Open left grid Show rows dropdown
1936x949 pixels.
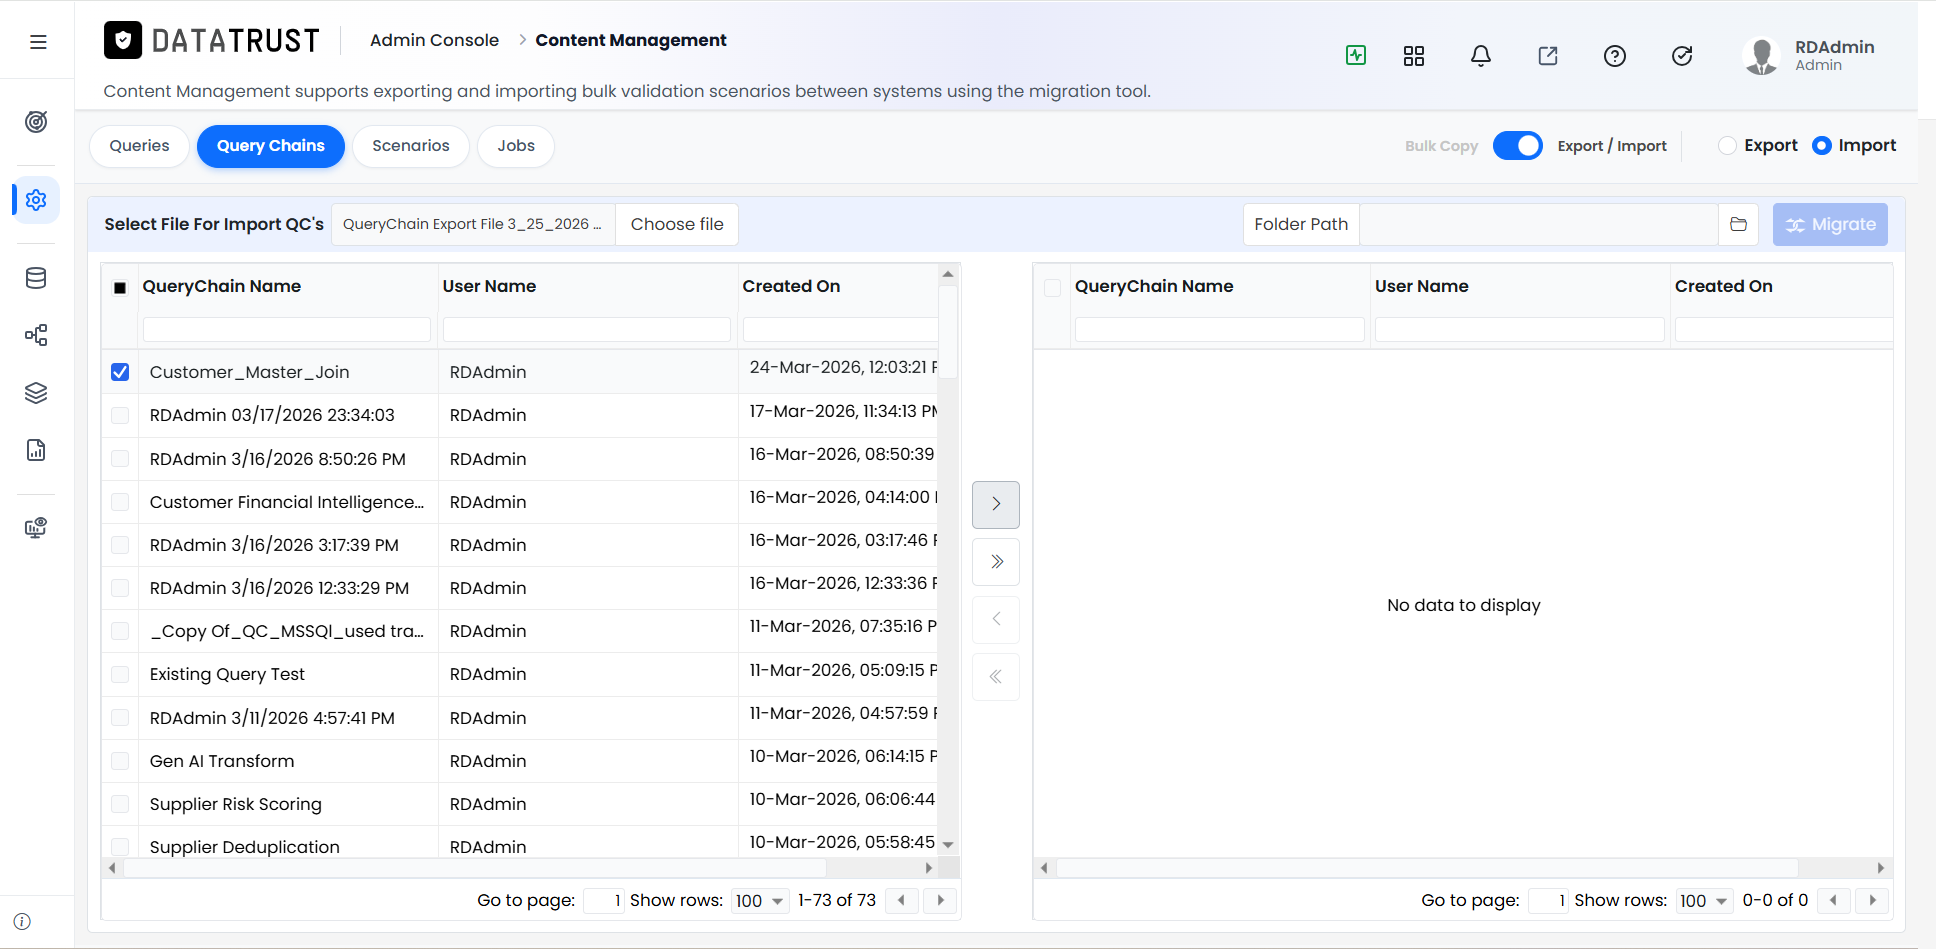click(760, 901)
